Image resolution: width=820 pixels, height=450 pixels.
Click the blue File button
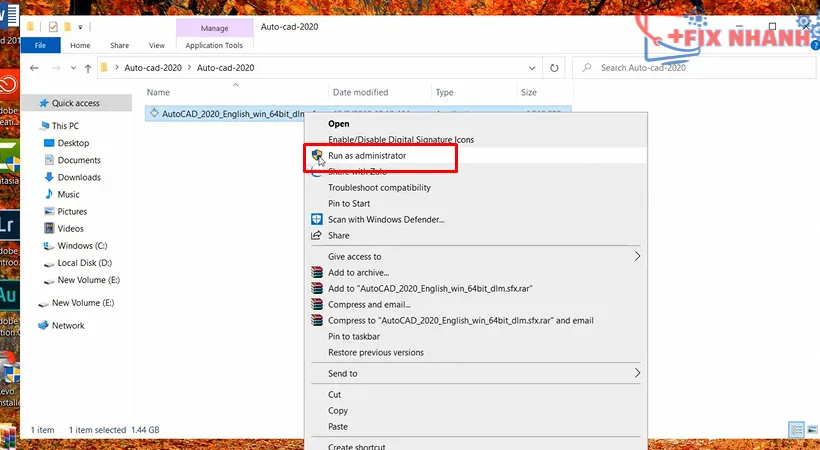click(40, 45)
